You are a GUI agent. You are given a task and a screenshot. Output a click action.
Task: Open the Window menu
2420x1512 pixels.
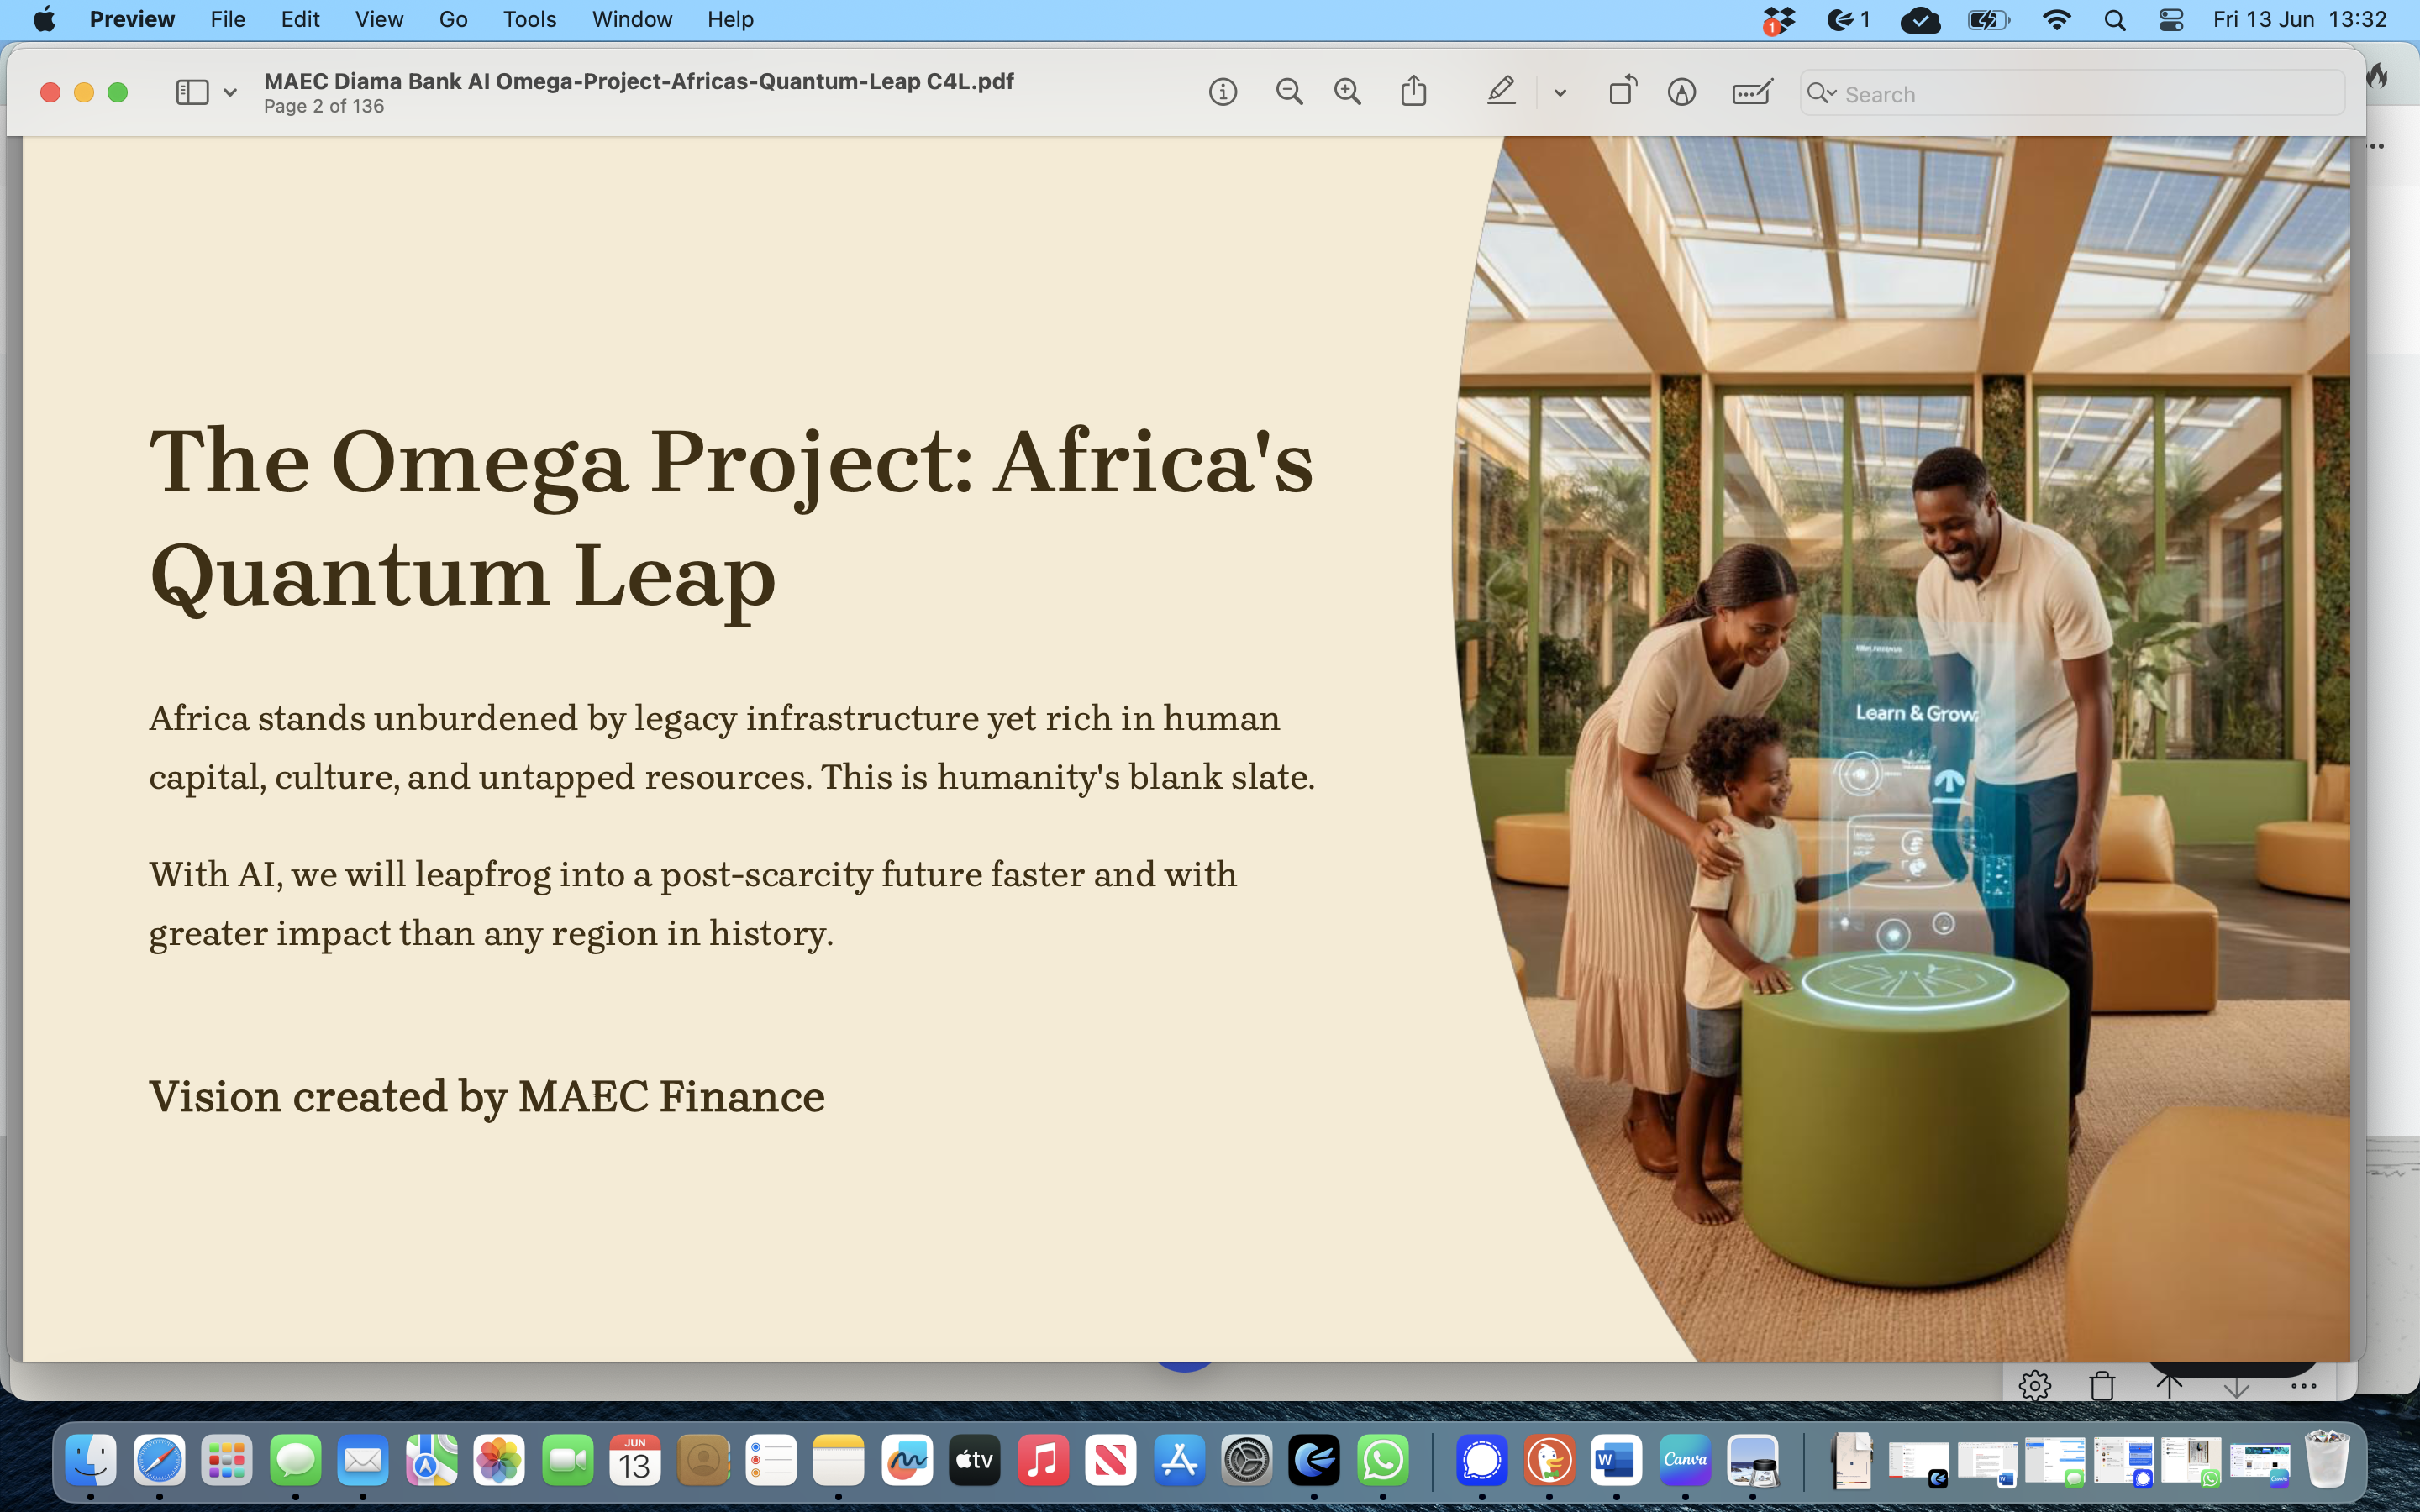click(x=632, y=20)
